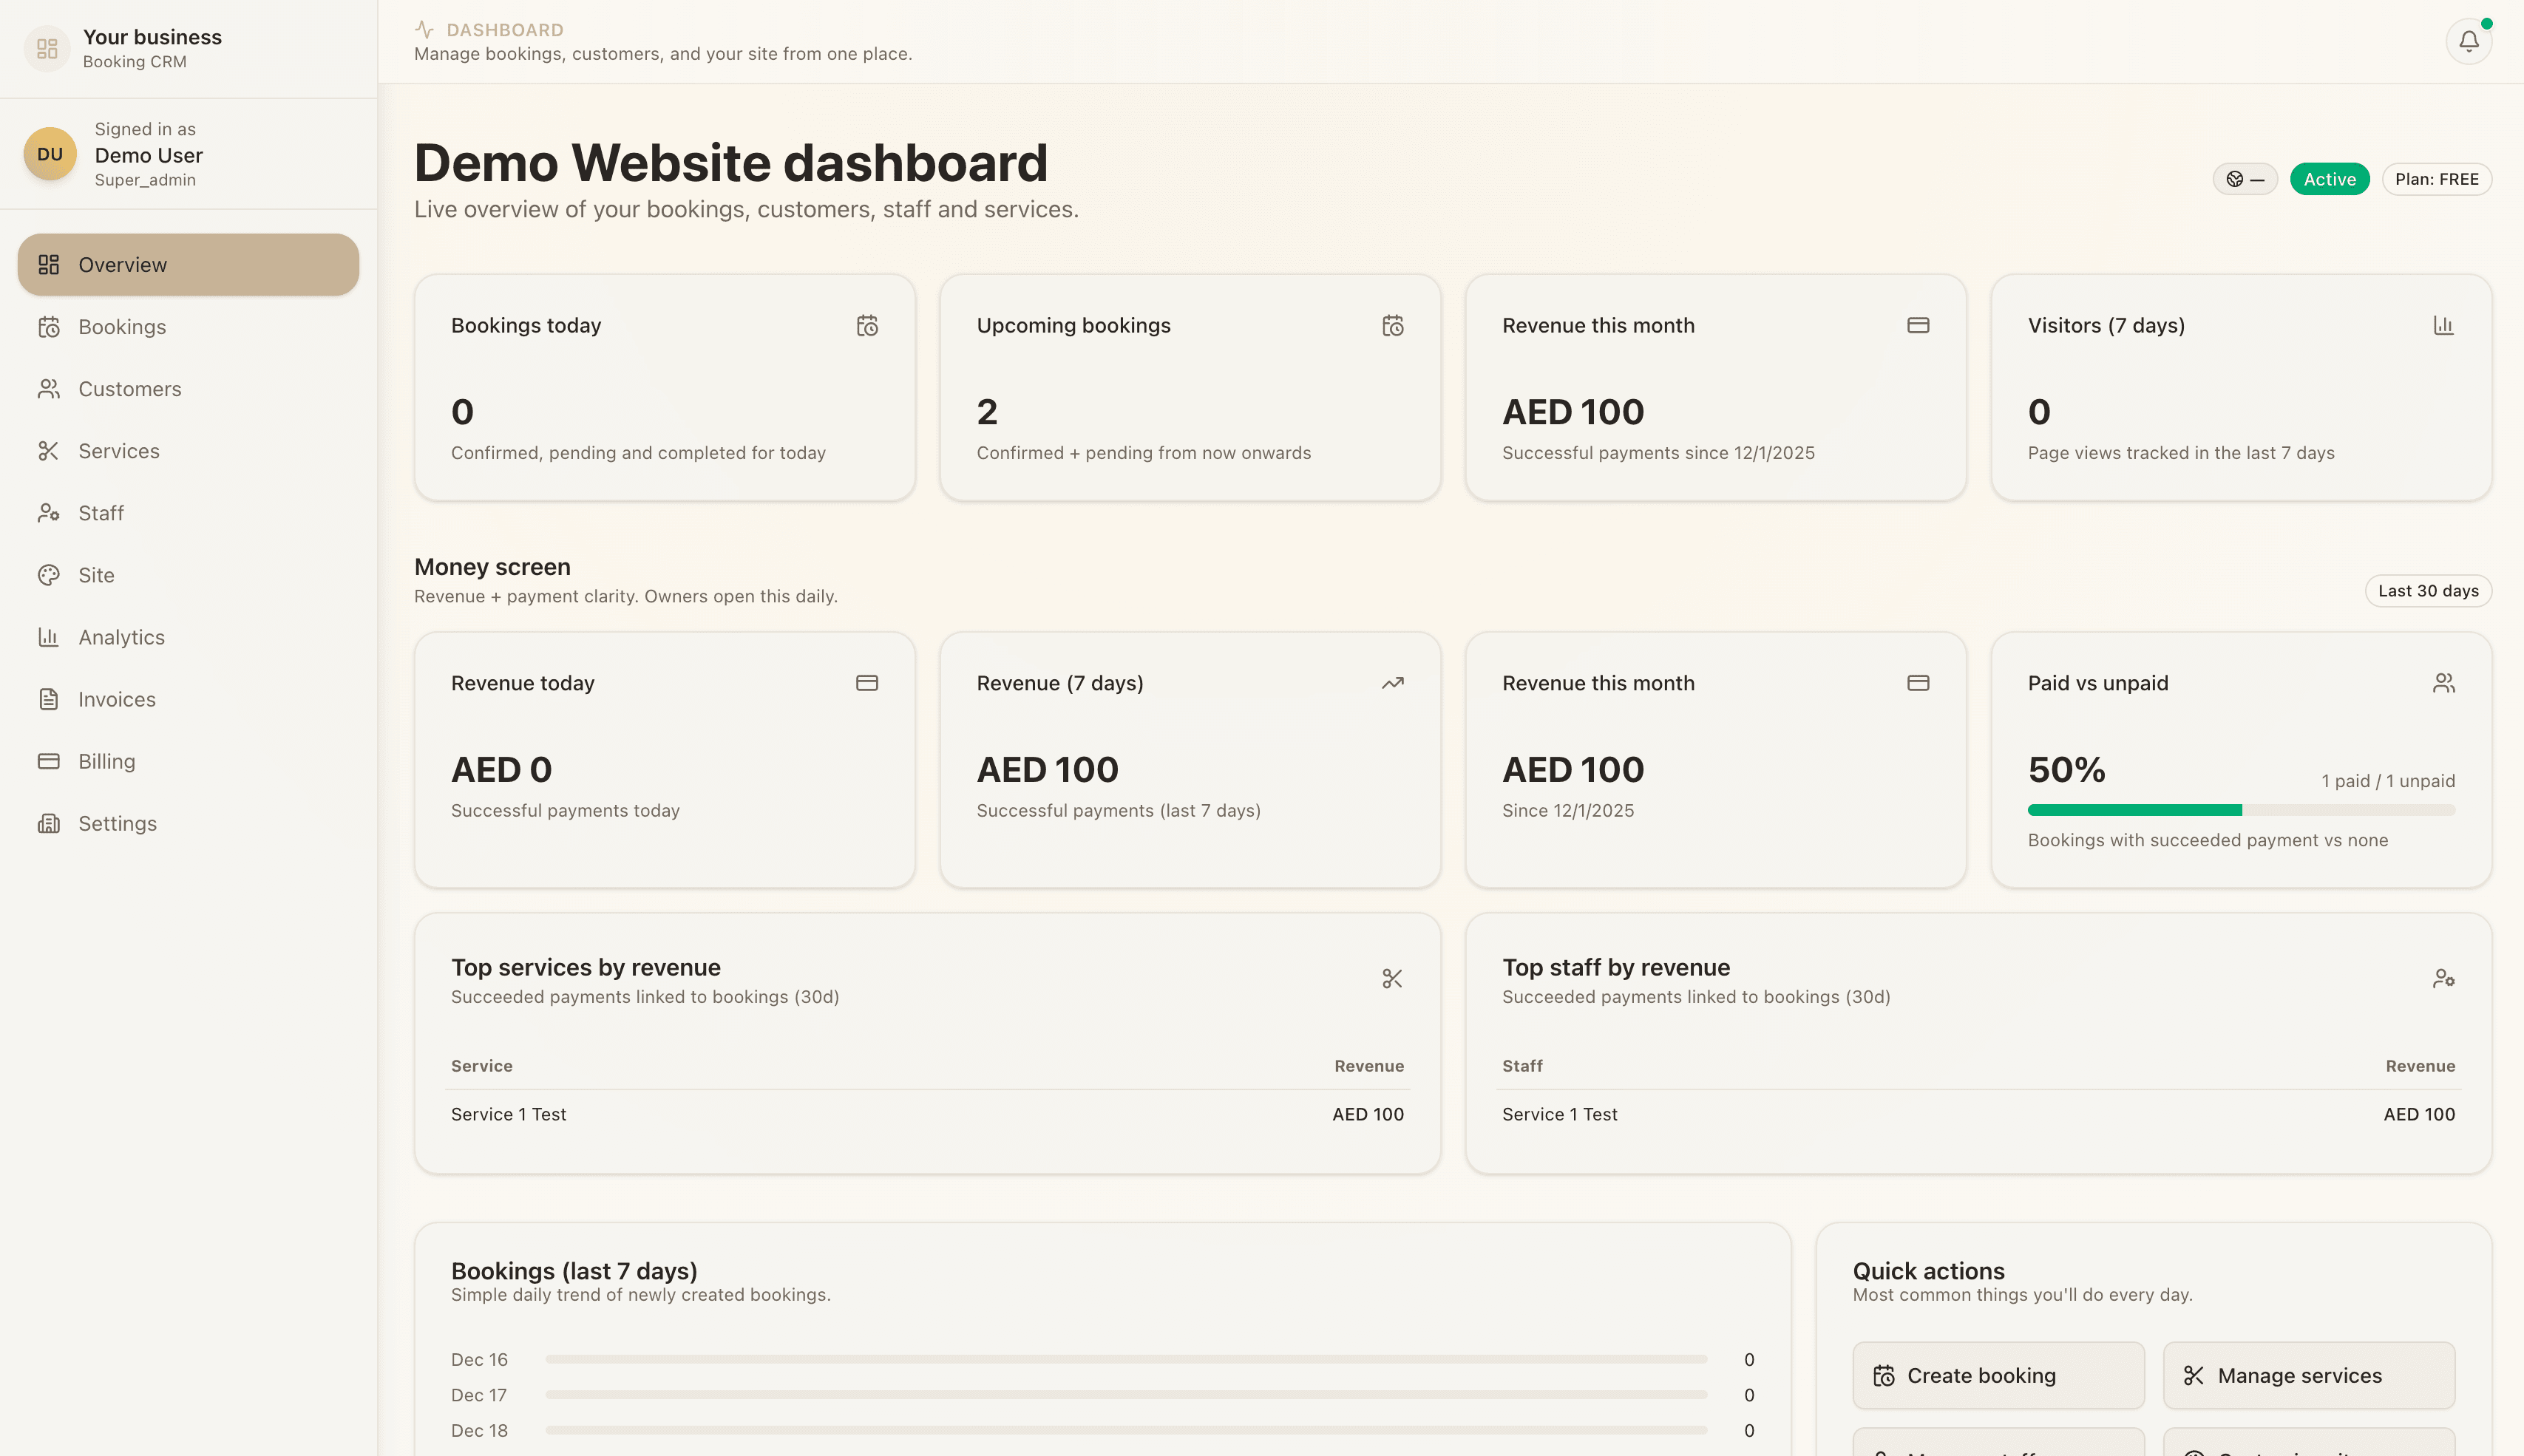This screenshot has width=2524, height=1456.
Task: Click the calendar icon on Bookings today card
Action: click(x=867, y=325)
